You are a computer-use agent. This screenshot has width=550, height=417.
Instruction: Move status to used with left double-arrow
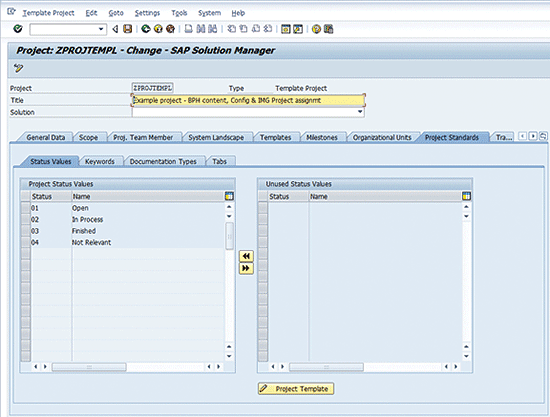[x=246, y=256]
